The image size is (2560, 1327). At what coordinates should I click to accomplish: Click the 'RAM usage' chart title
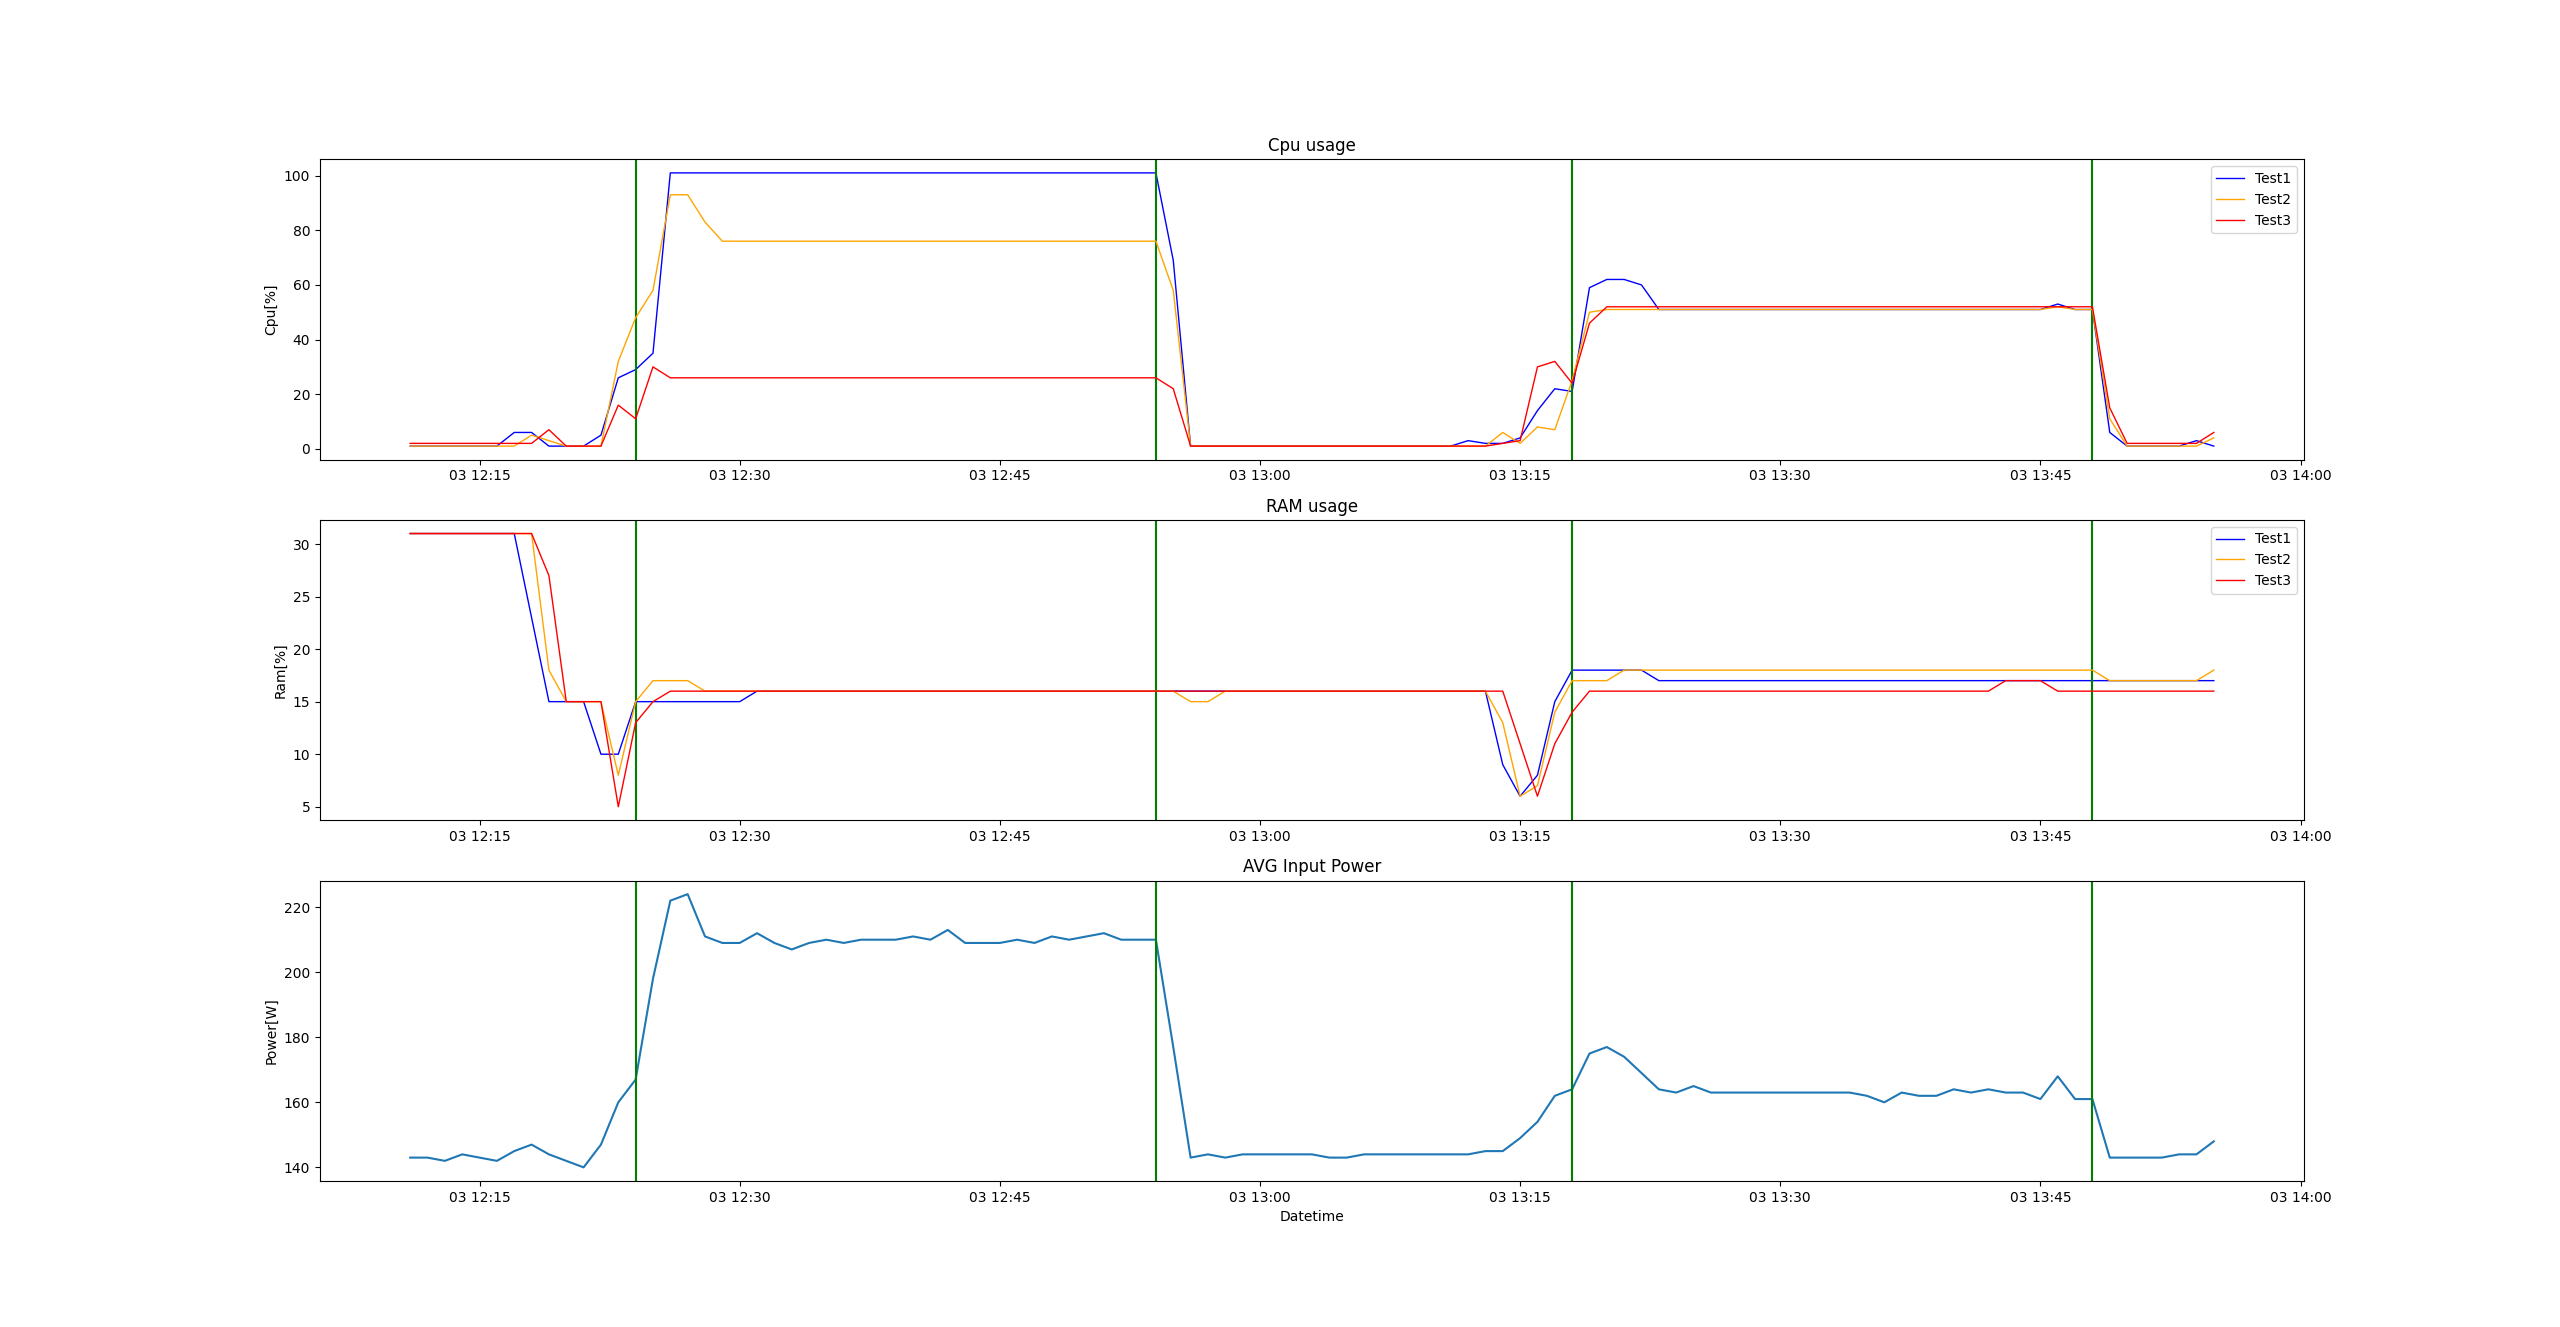click(1311, 506)
